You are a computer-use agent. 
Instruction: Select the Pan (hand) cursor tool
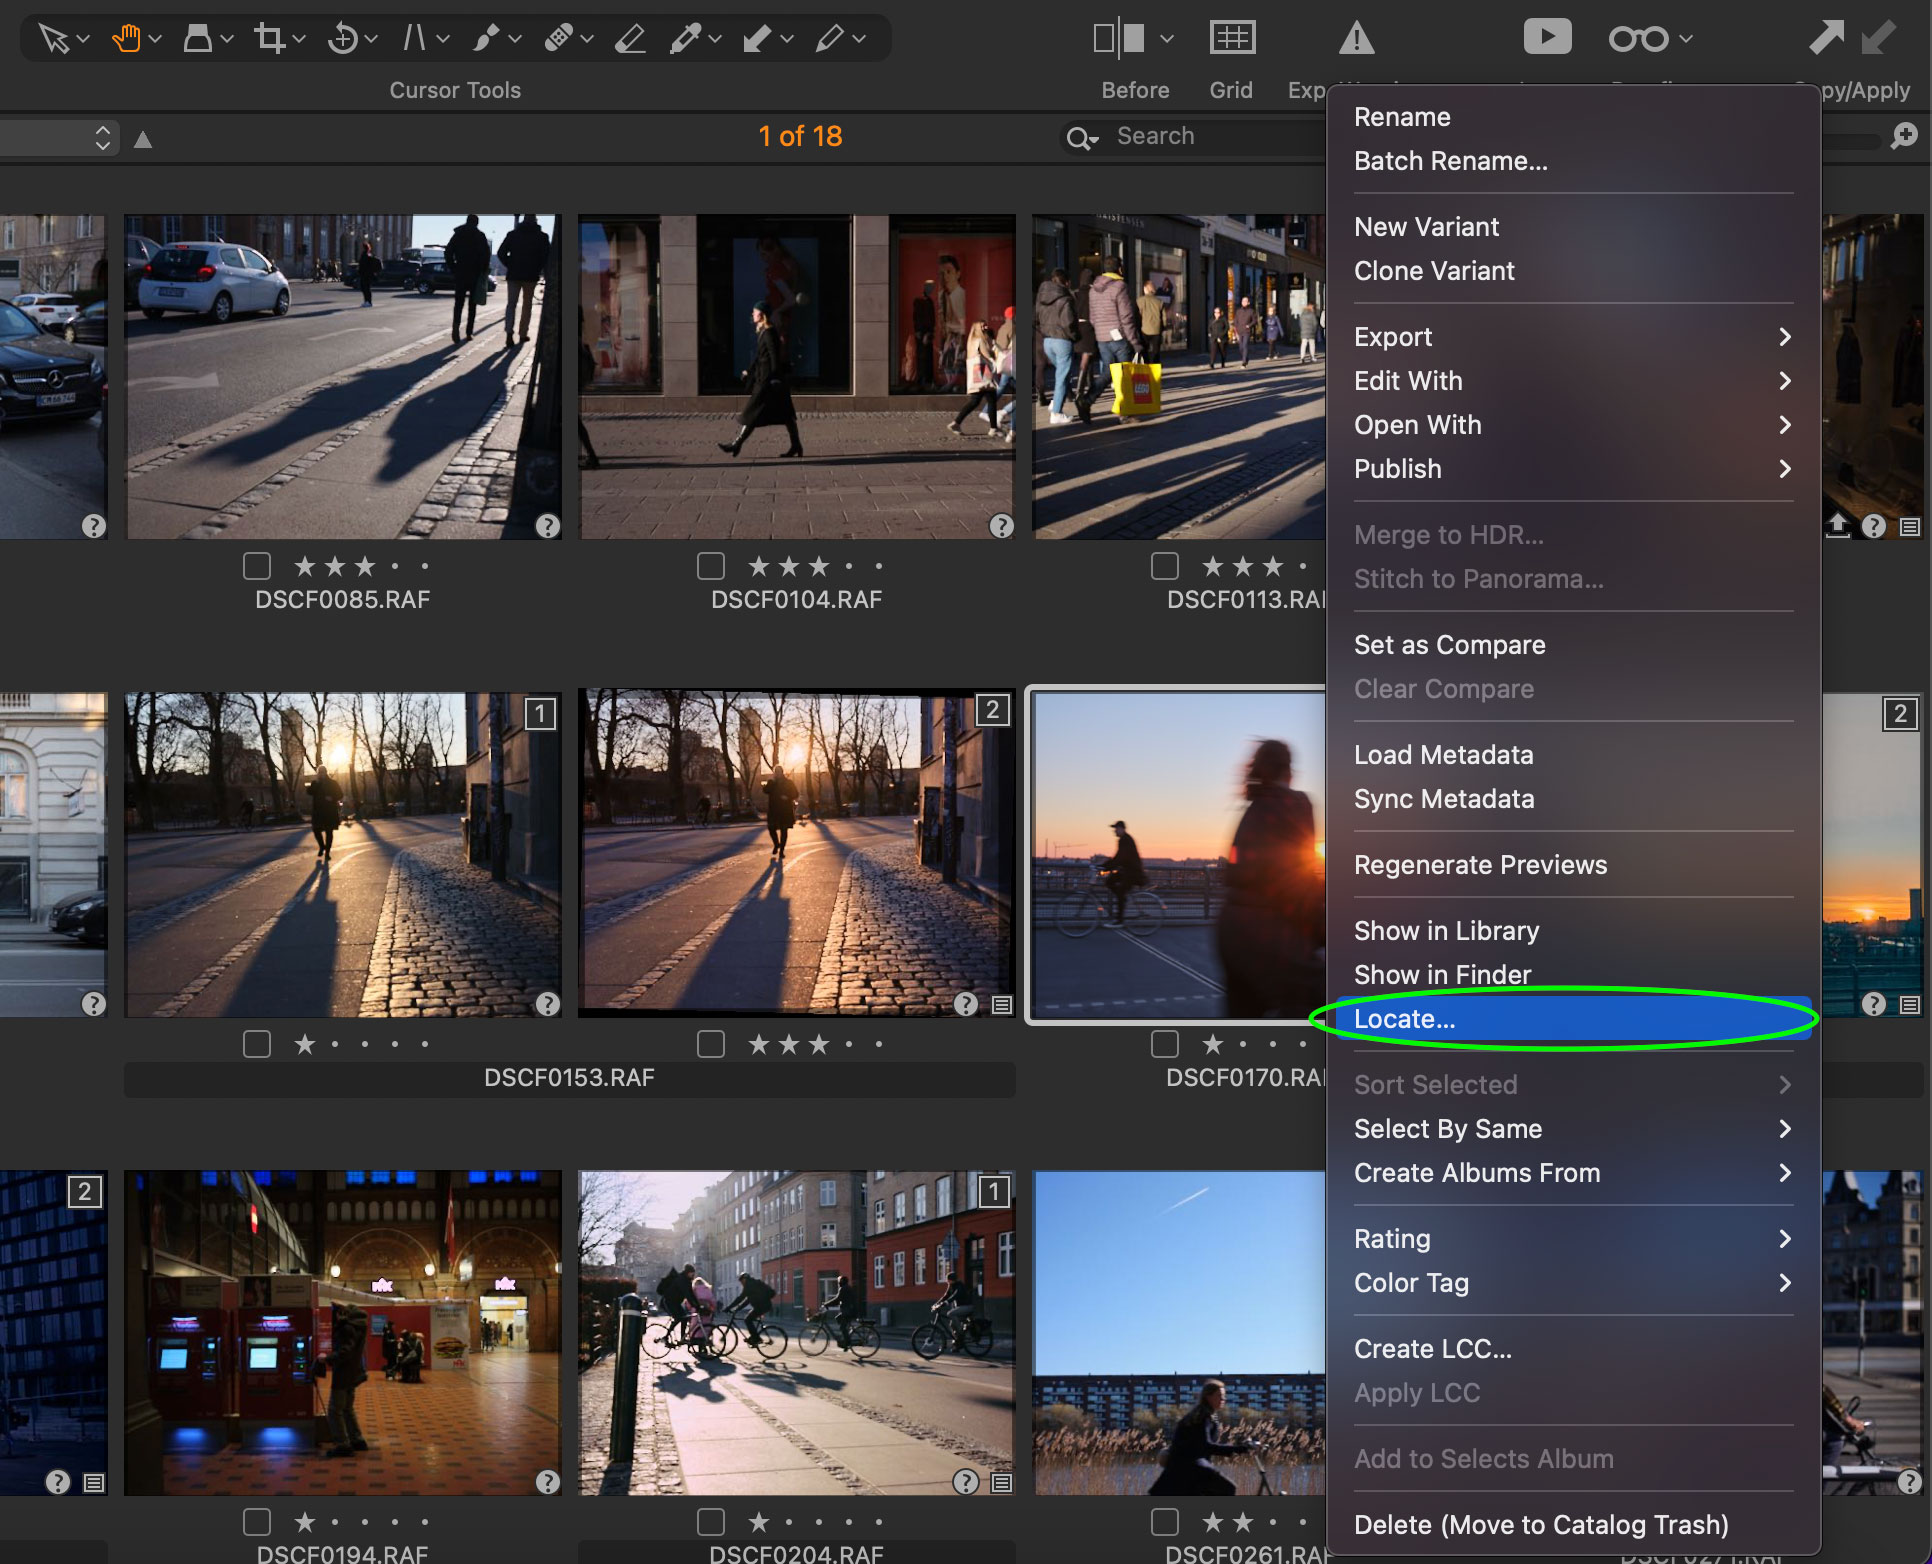(128, 37)
